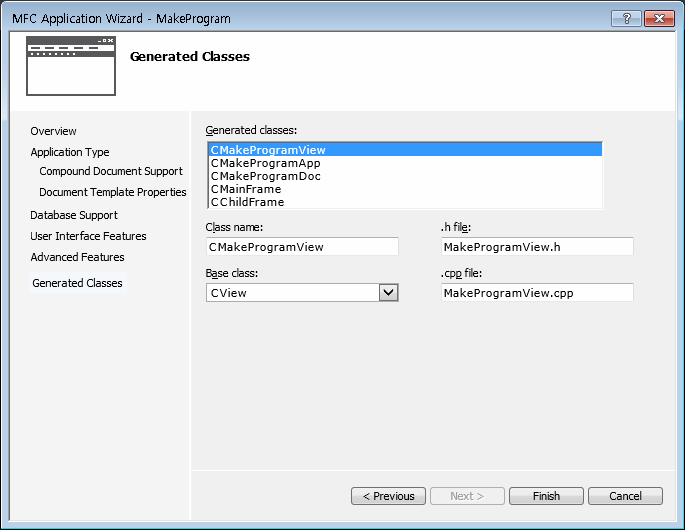Open Advanced Features page
Viewport: 685px width, 530px height.
coord(77,257)
